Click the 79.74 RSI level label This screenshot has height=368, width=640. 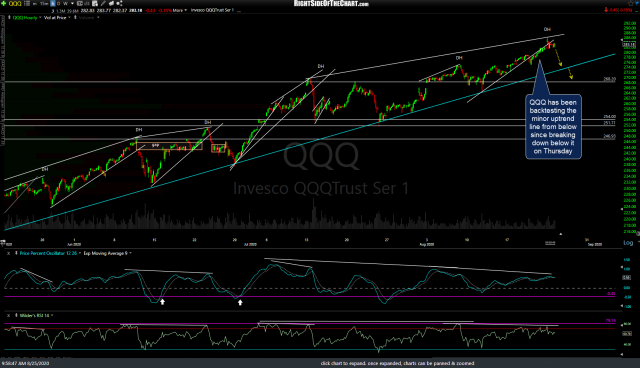pyautogui.click(x=611, y=321)
